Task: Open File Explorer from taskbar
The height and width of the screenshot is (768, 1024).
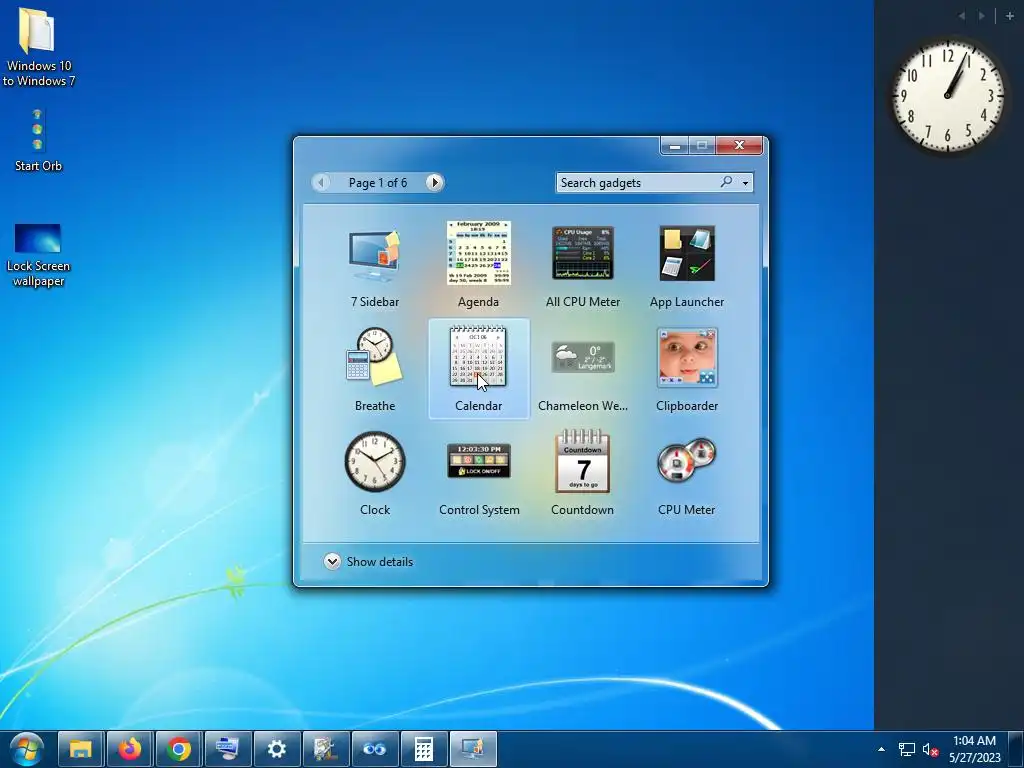Action: click(80, 748)
